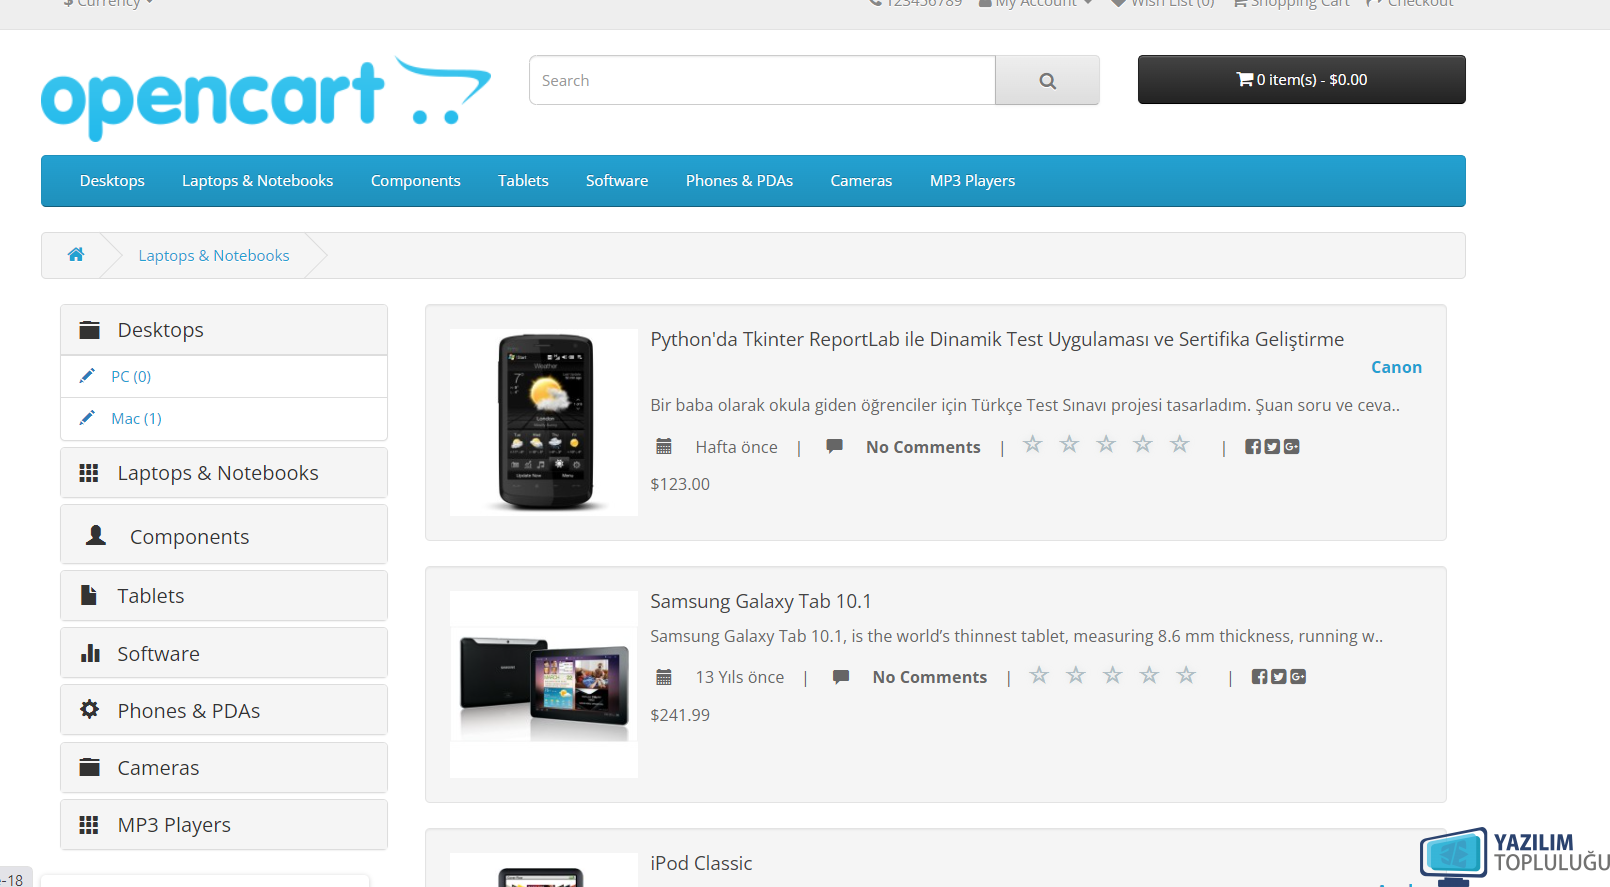Click Laptops & Notebooks breadcrumb link
The height and width of the screenshot is (887, 1610).
click(214, 256)
